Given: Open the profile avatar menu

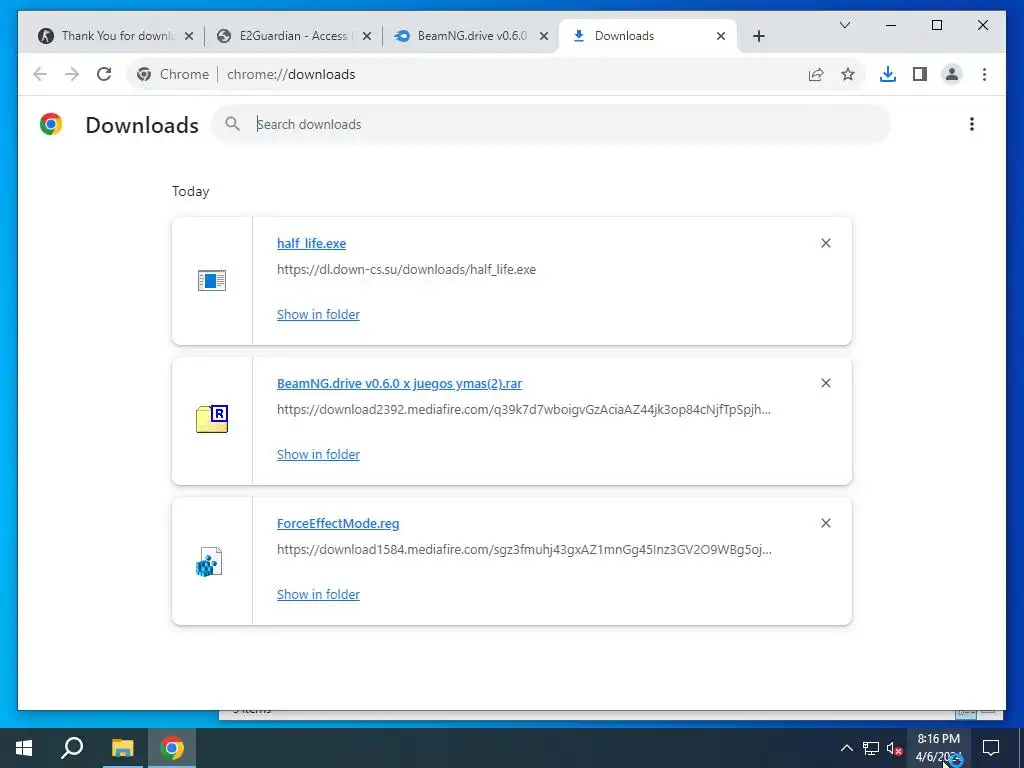Looking at the screenshot, I should tap(952, 74).
